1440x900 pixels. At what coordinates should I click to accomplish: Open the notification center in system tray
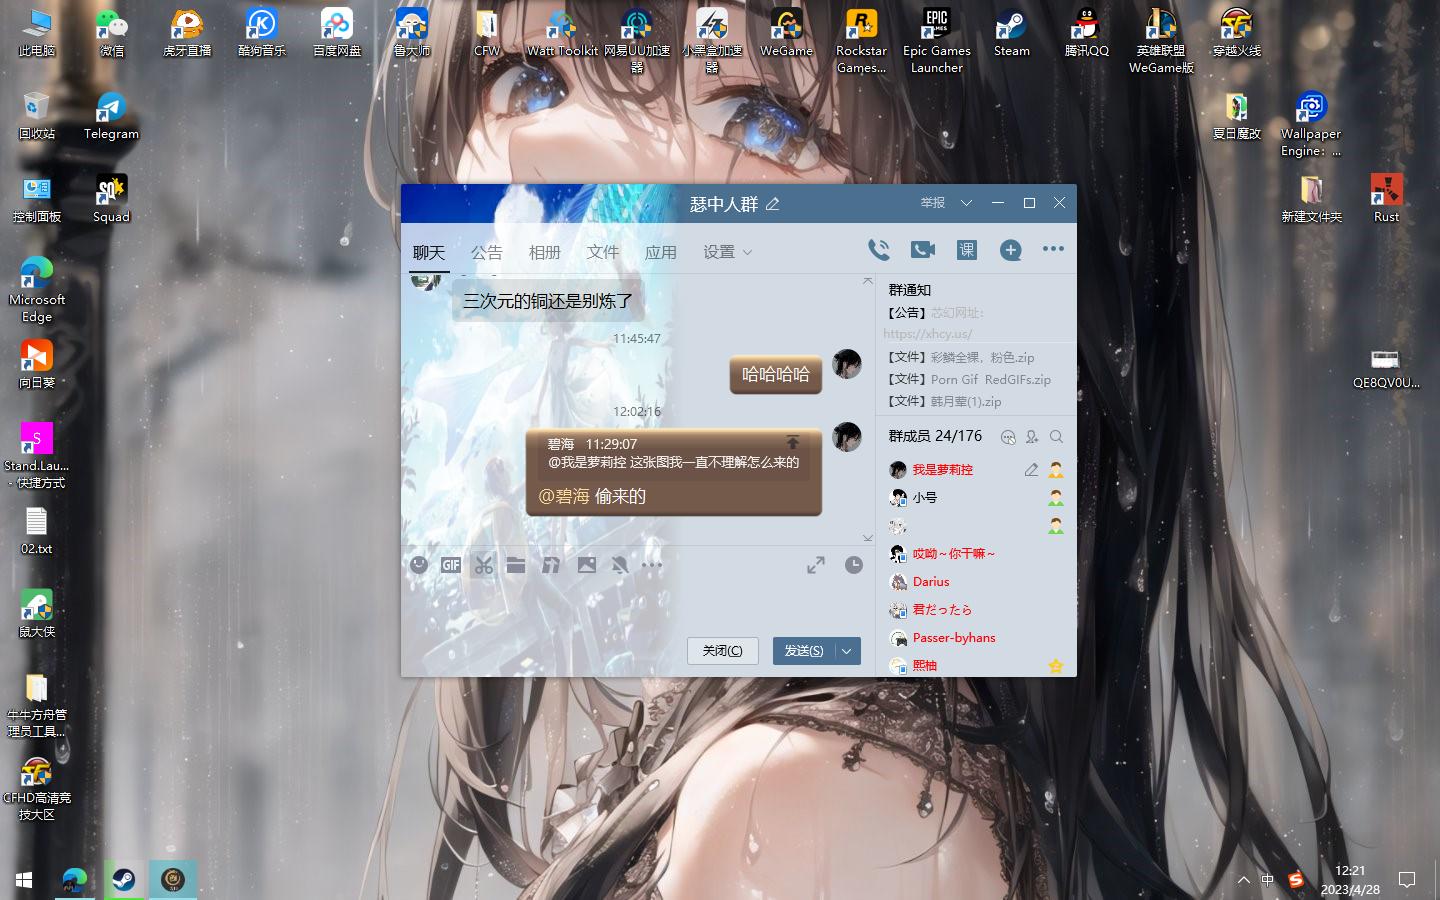(x=1407, y=880)
